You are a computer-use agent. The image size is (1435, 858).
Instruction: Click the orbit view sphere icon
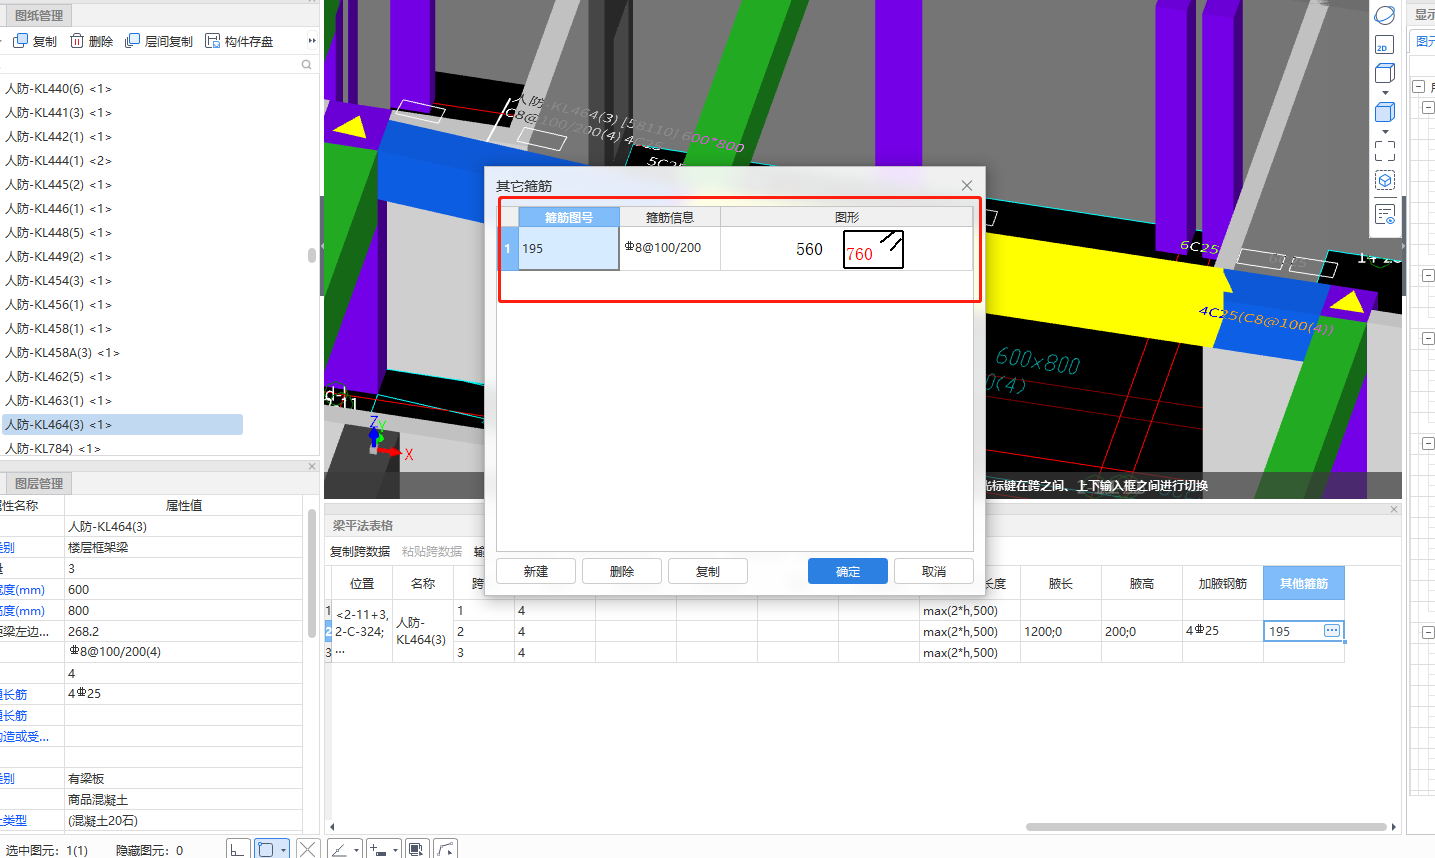(x=1385, y=15)
